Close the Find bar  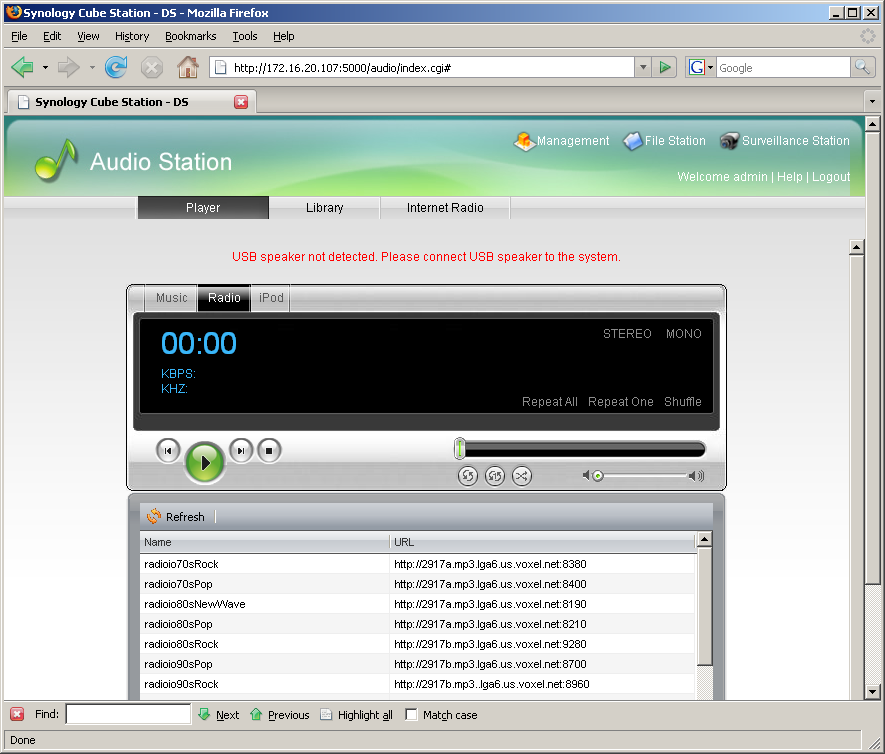pyautogui.click(x=17, y=714)
